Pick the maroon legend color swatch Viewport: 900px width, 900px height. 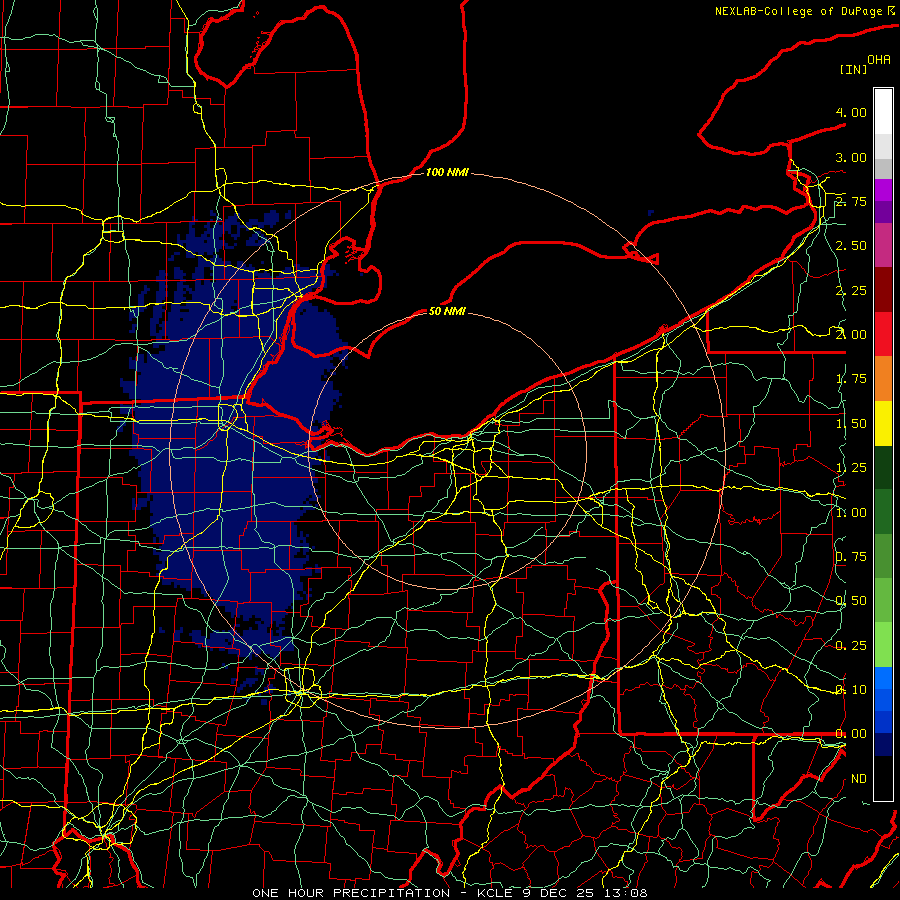click(883, 290)
